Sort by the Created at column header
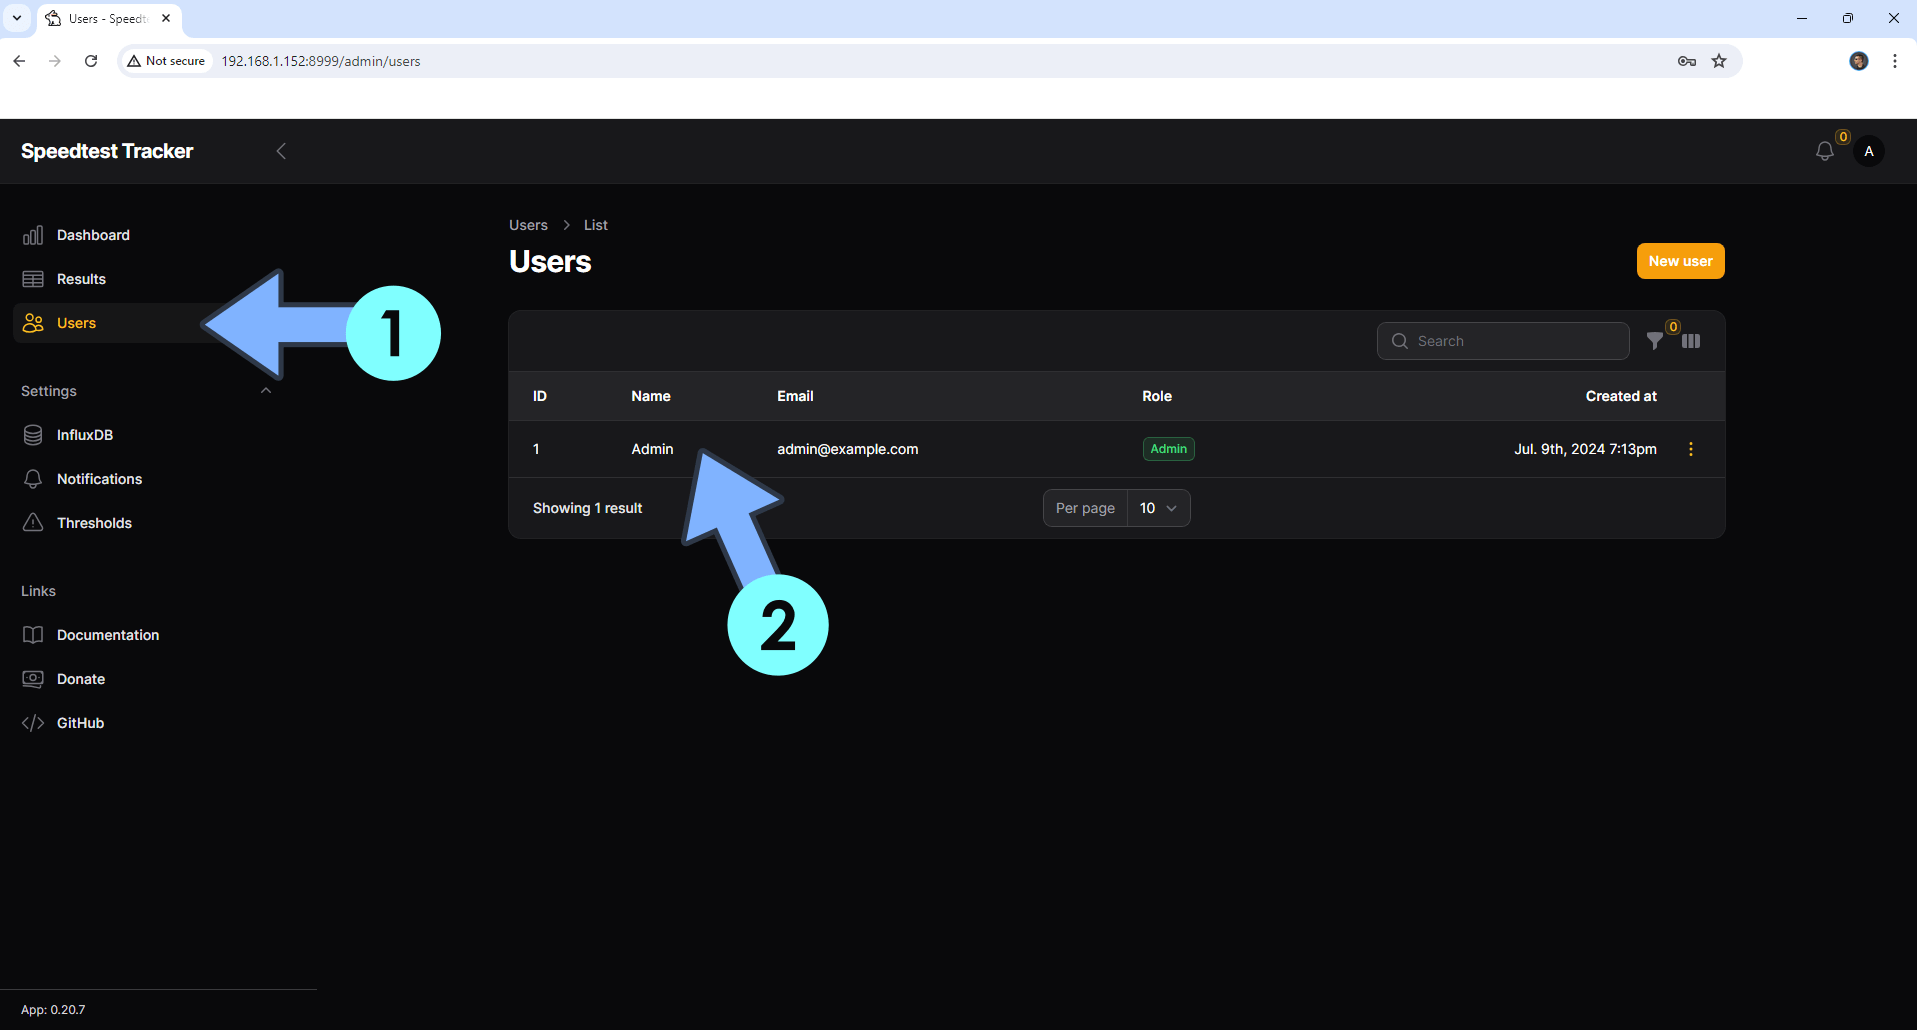Image resolution: width=1917 pixels, height=1030 pixels. (x=1621, y=396)
